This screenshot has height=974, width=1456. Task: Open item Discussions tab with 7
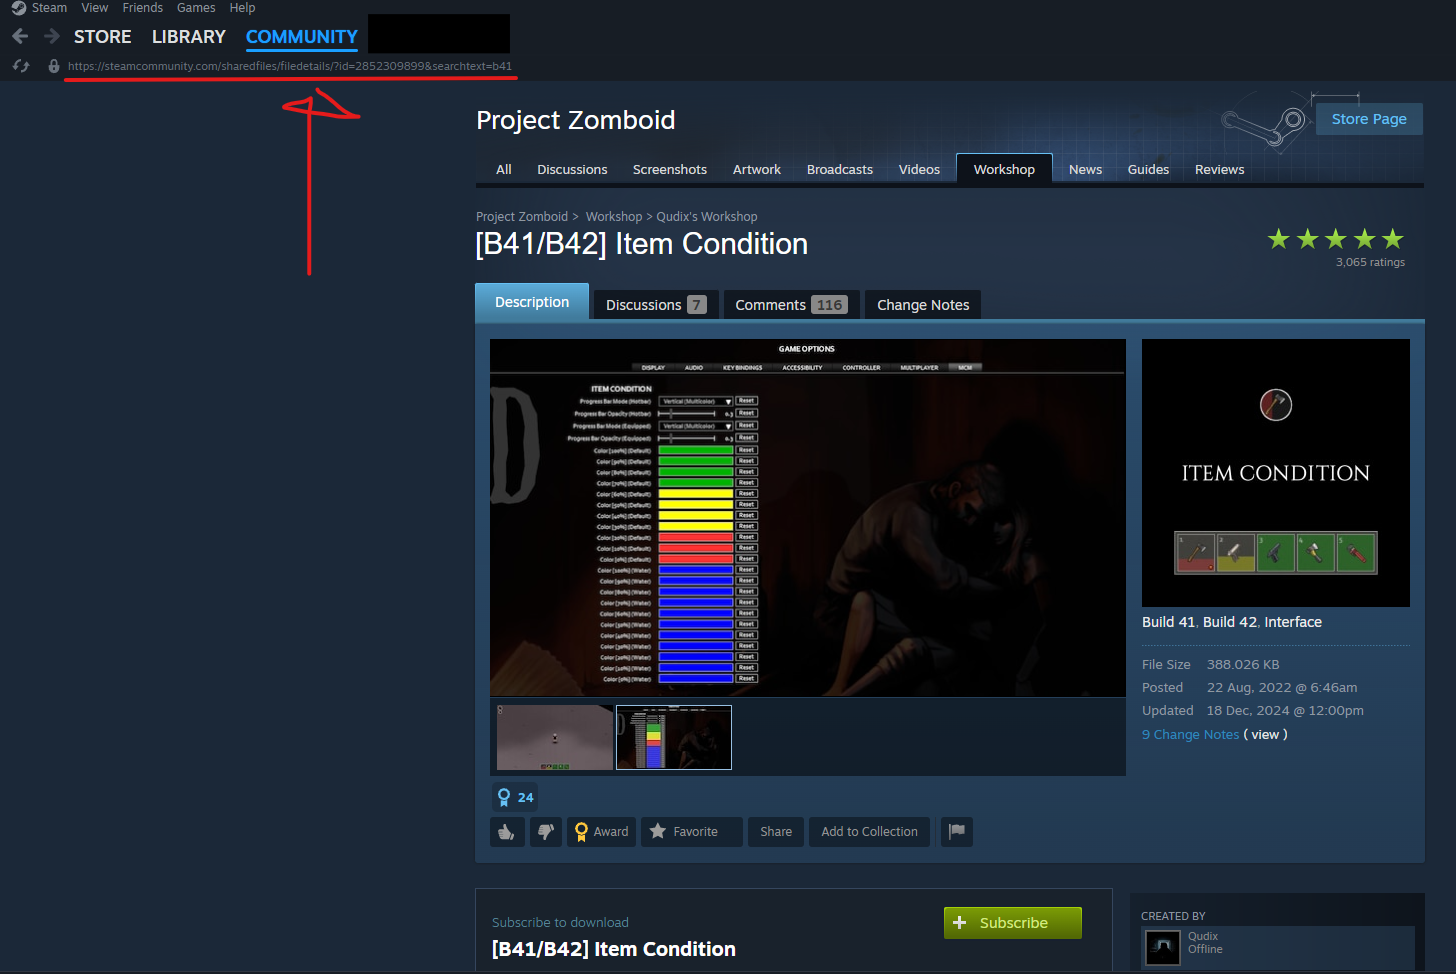pyautogui.click(x=656, y=305)
